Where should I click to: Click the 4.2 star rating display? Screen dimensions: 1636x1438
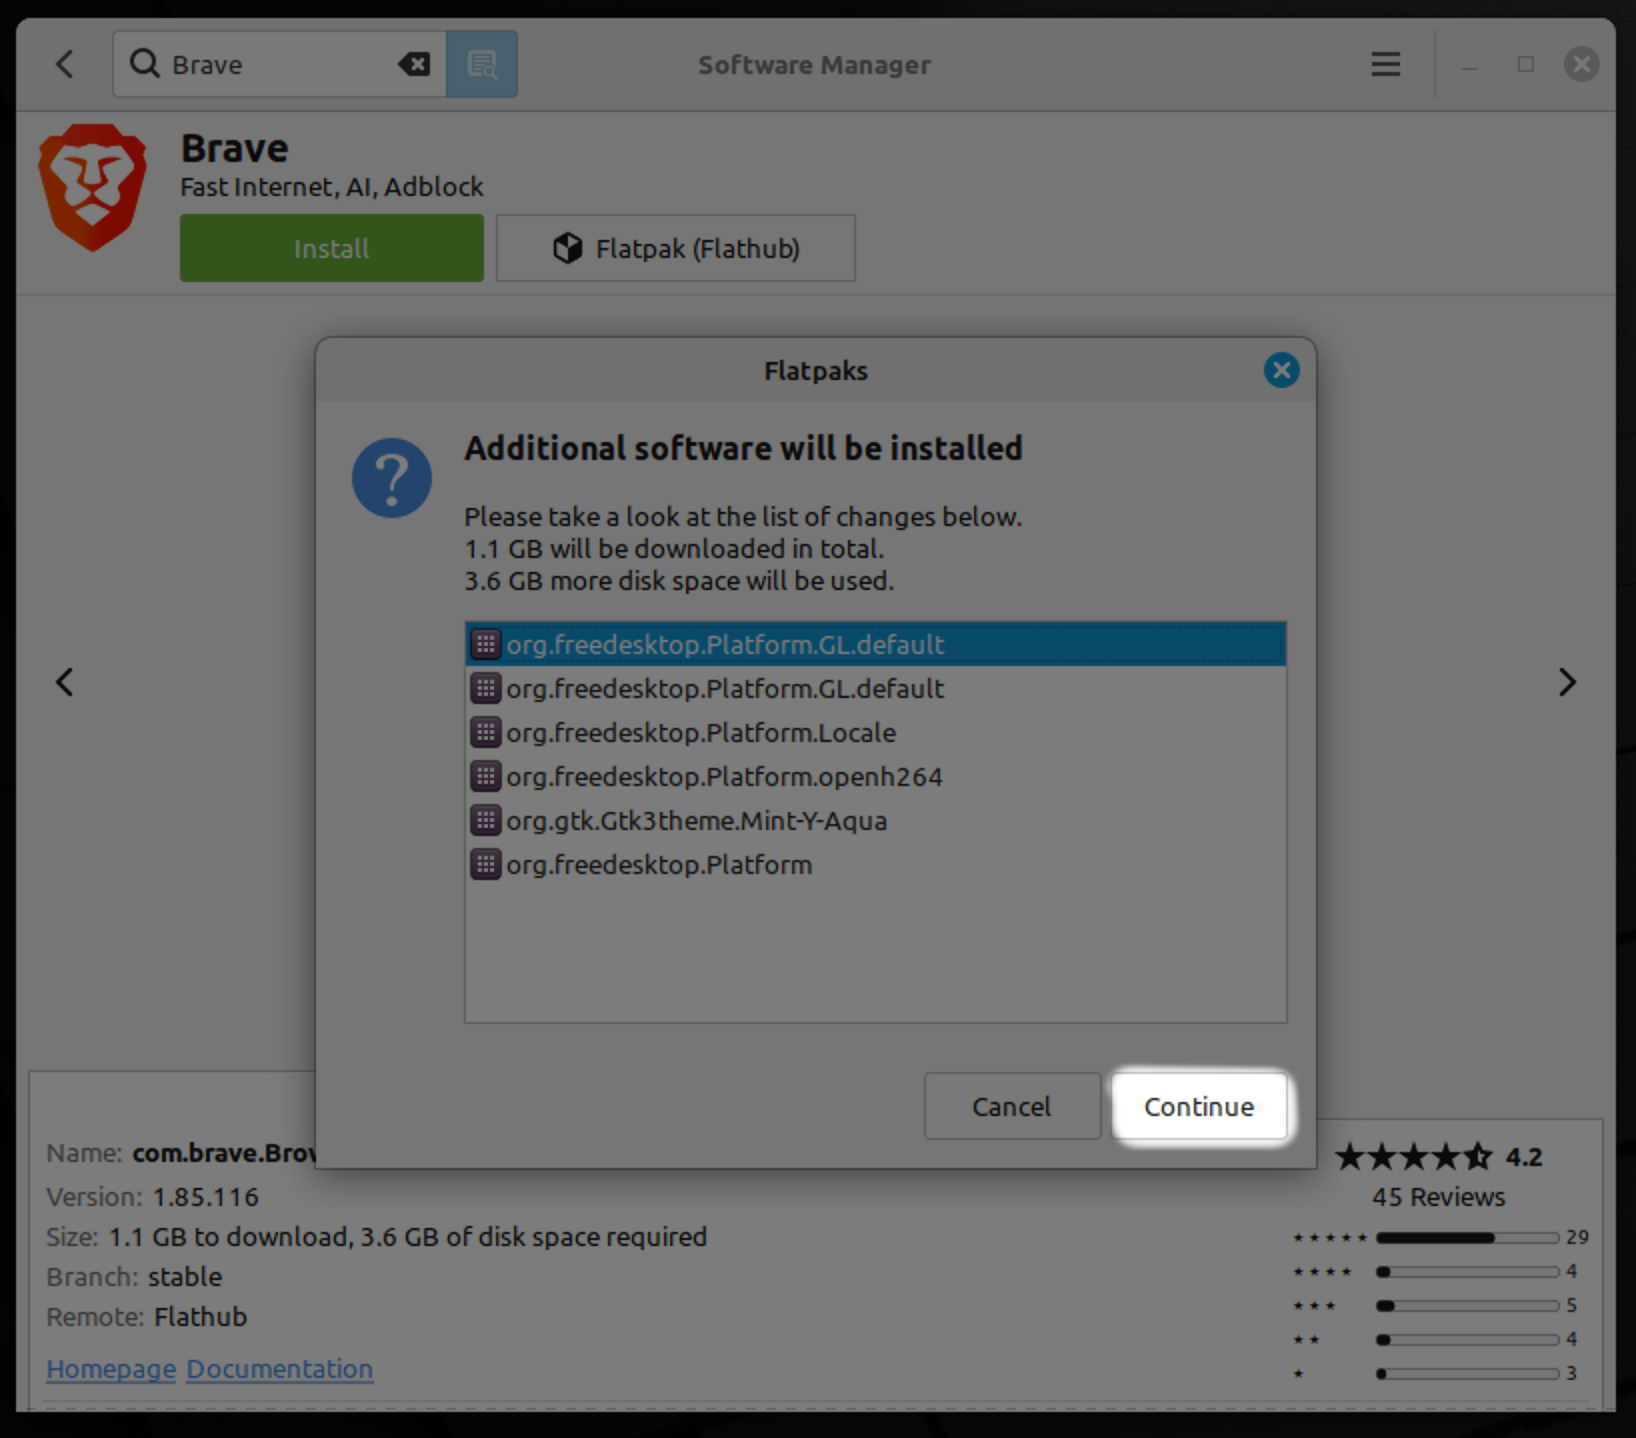pos(1439,1157)
